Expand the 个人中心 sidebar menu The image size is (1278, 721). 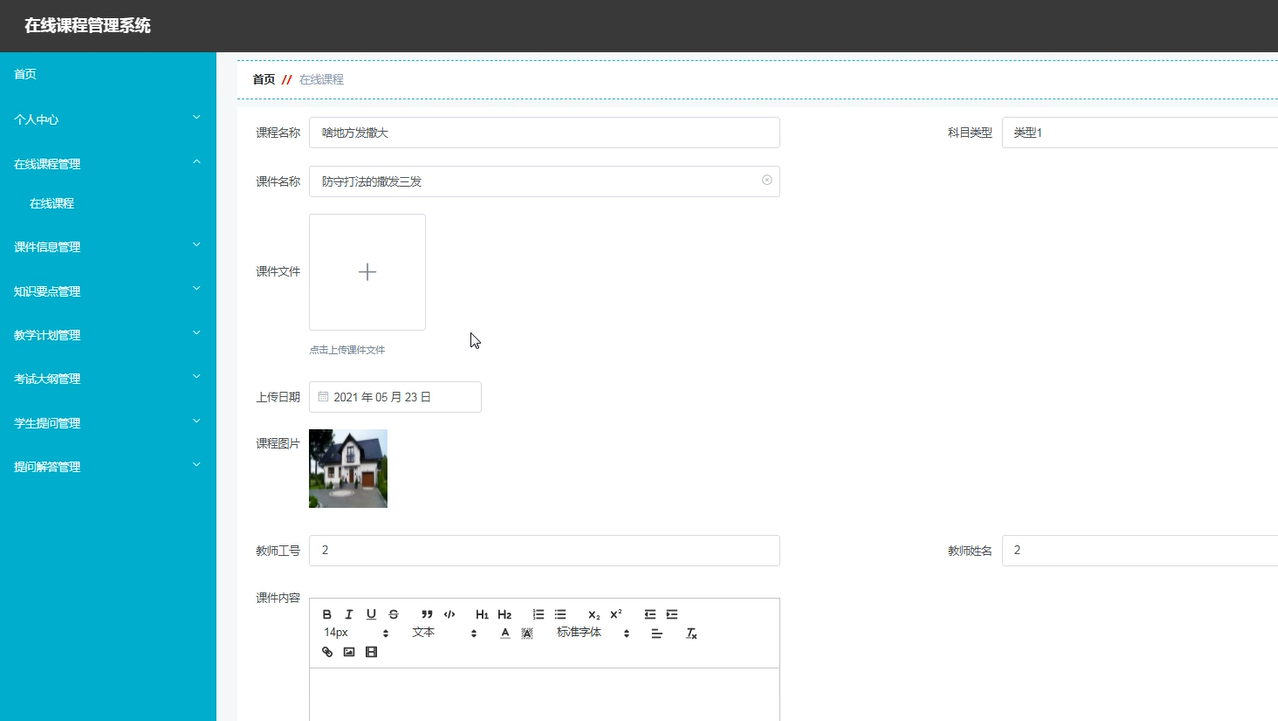[108, 119]
